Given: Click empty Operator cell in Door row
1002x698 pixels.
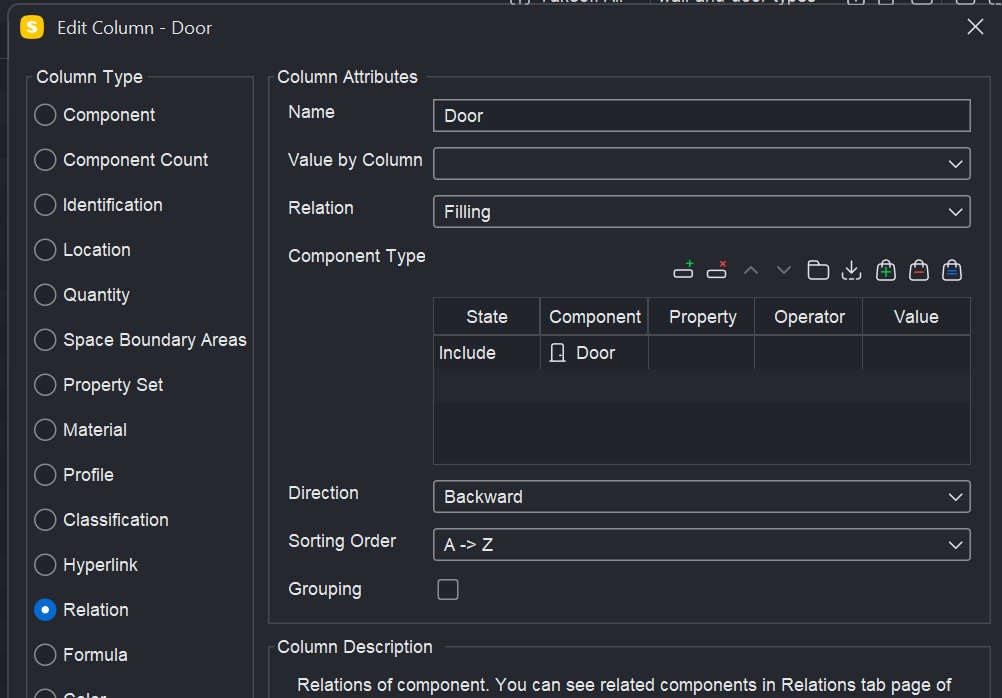Looking at the screenshot, I should [809, 353].
